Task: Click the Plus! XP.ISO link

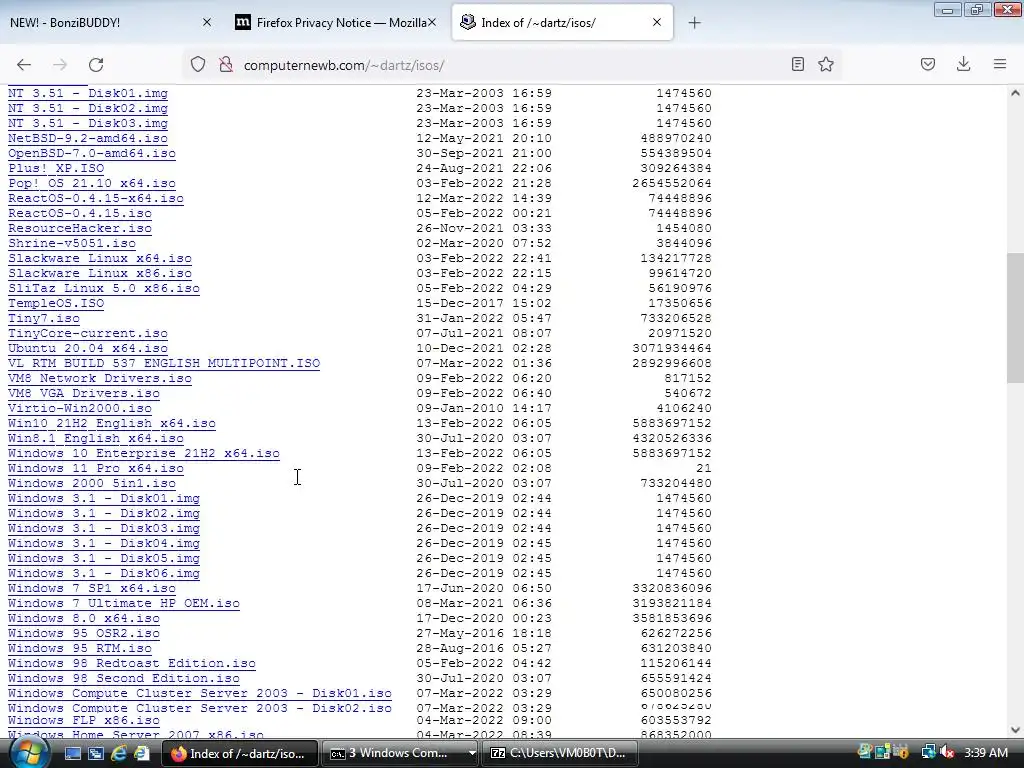Action: click(56, 168)
